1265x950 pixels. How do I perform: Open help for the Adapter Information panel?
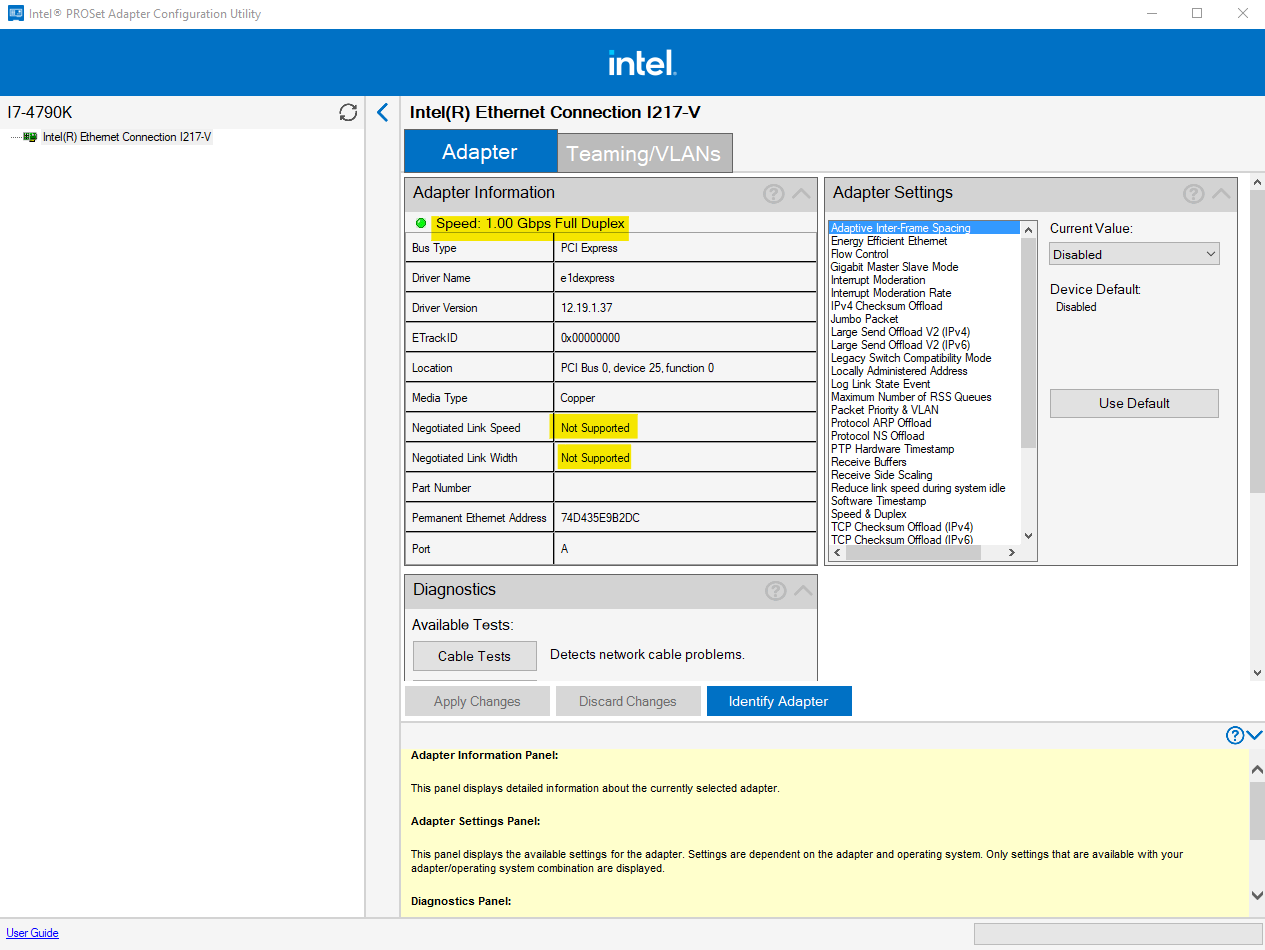click(x=773, y=193)
